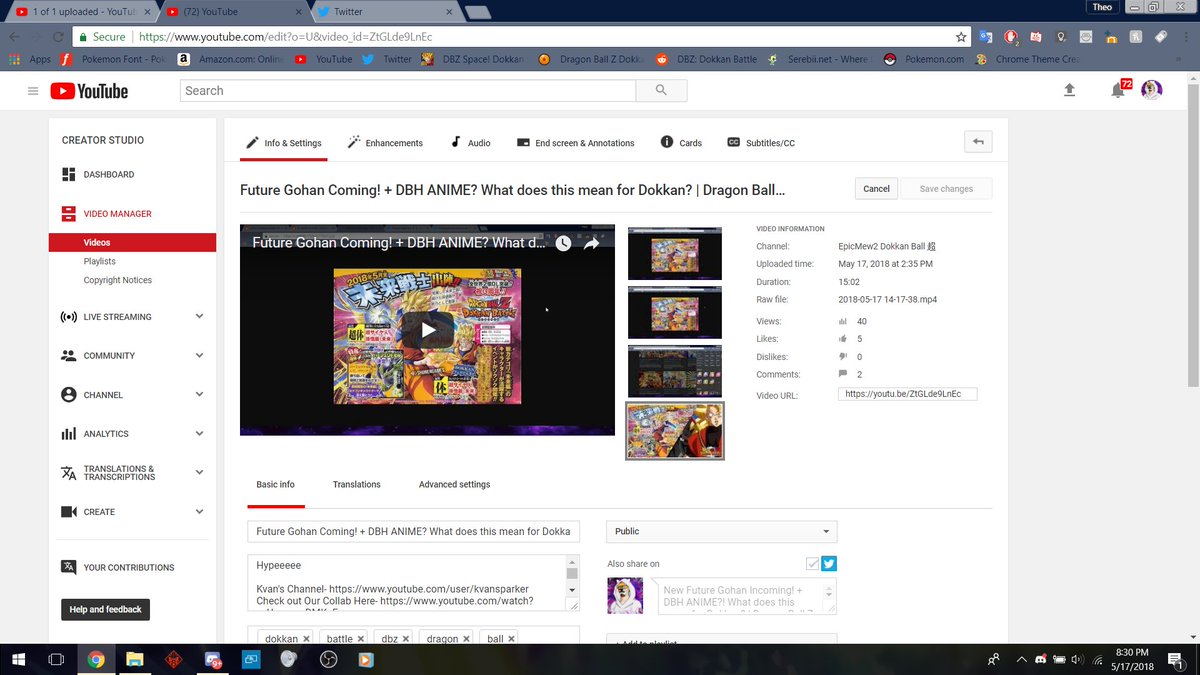Click Help and feedback button

point(105,609)
